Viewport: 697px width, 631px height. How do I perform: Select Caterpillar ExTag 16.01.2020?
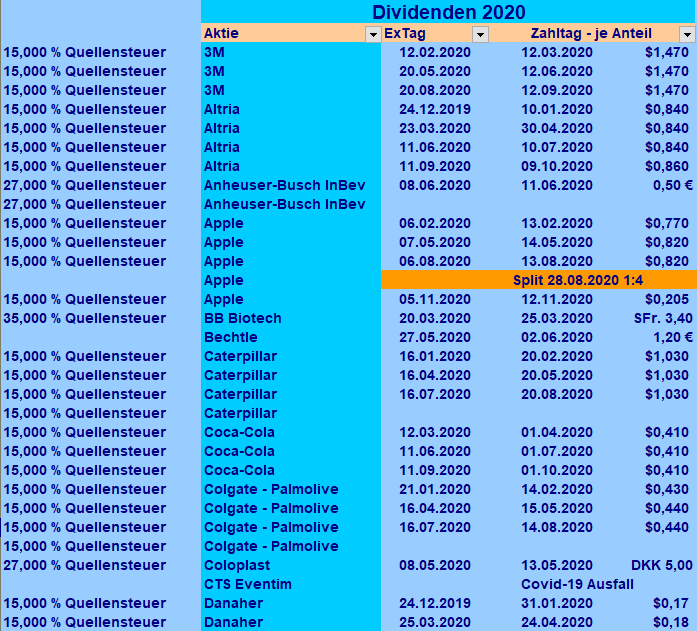coord(435,356)
